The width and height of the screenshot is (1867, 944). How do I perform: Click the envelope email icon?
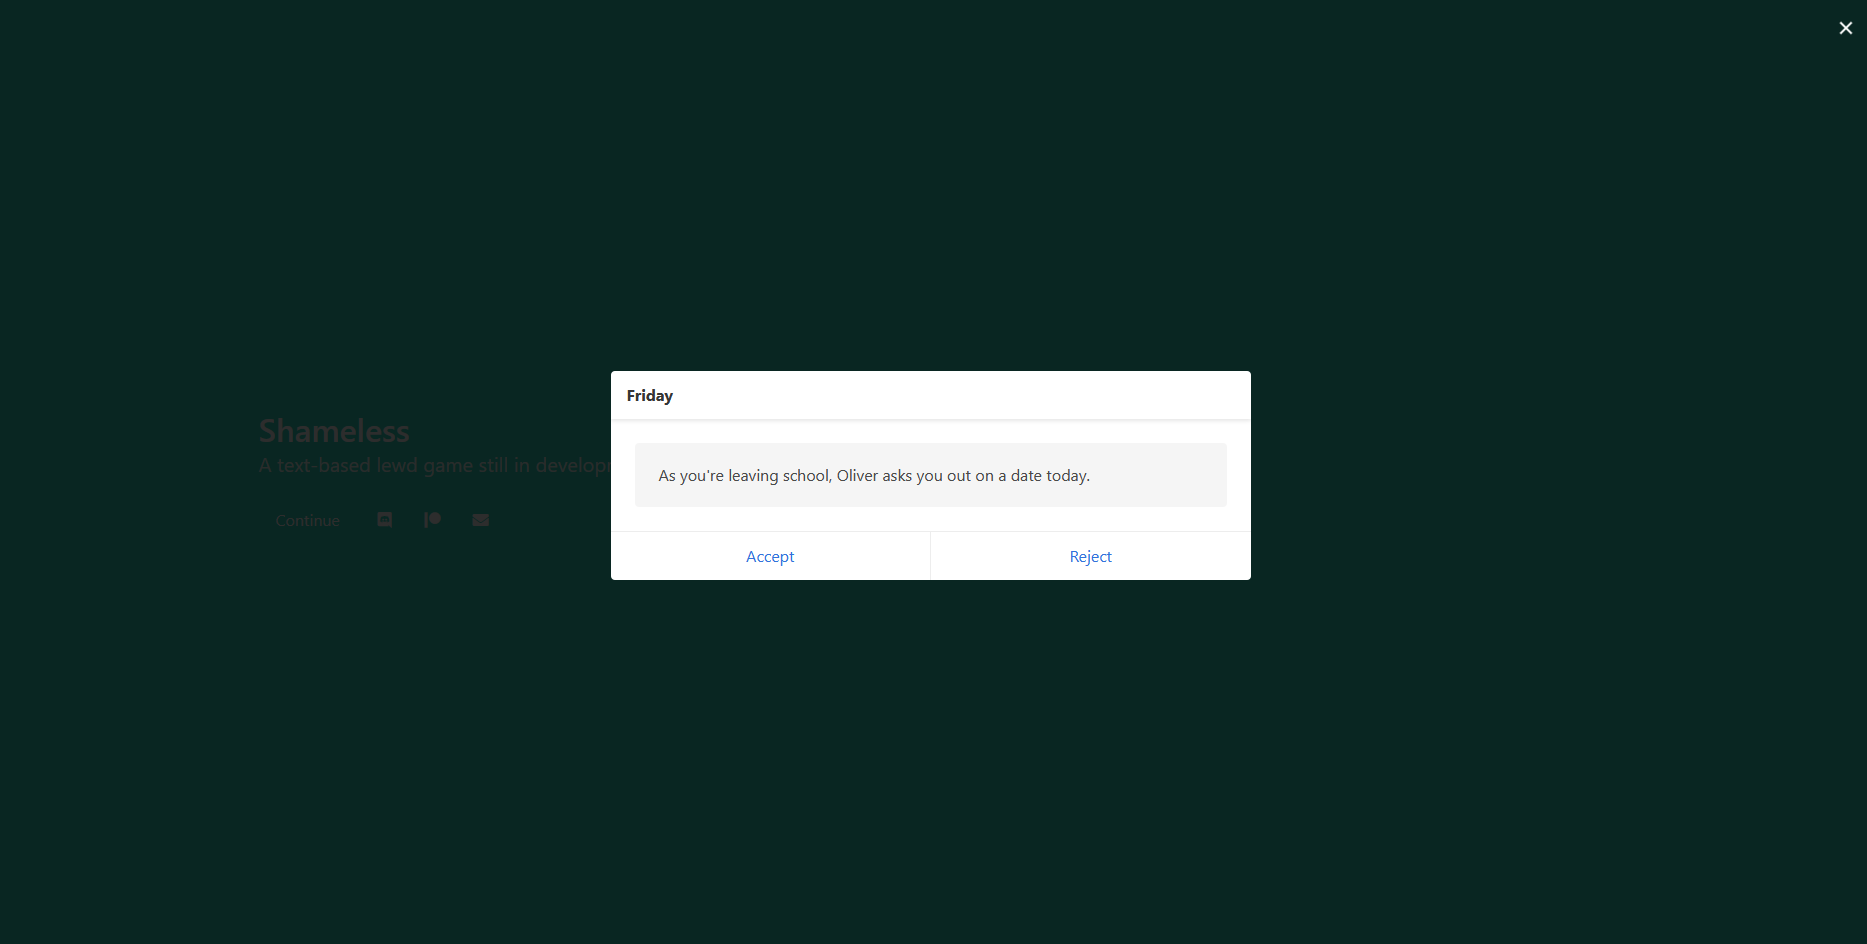click(481, 520)
